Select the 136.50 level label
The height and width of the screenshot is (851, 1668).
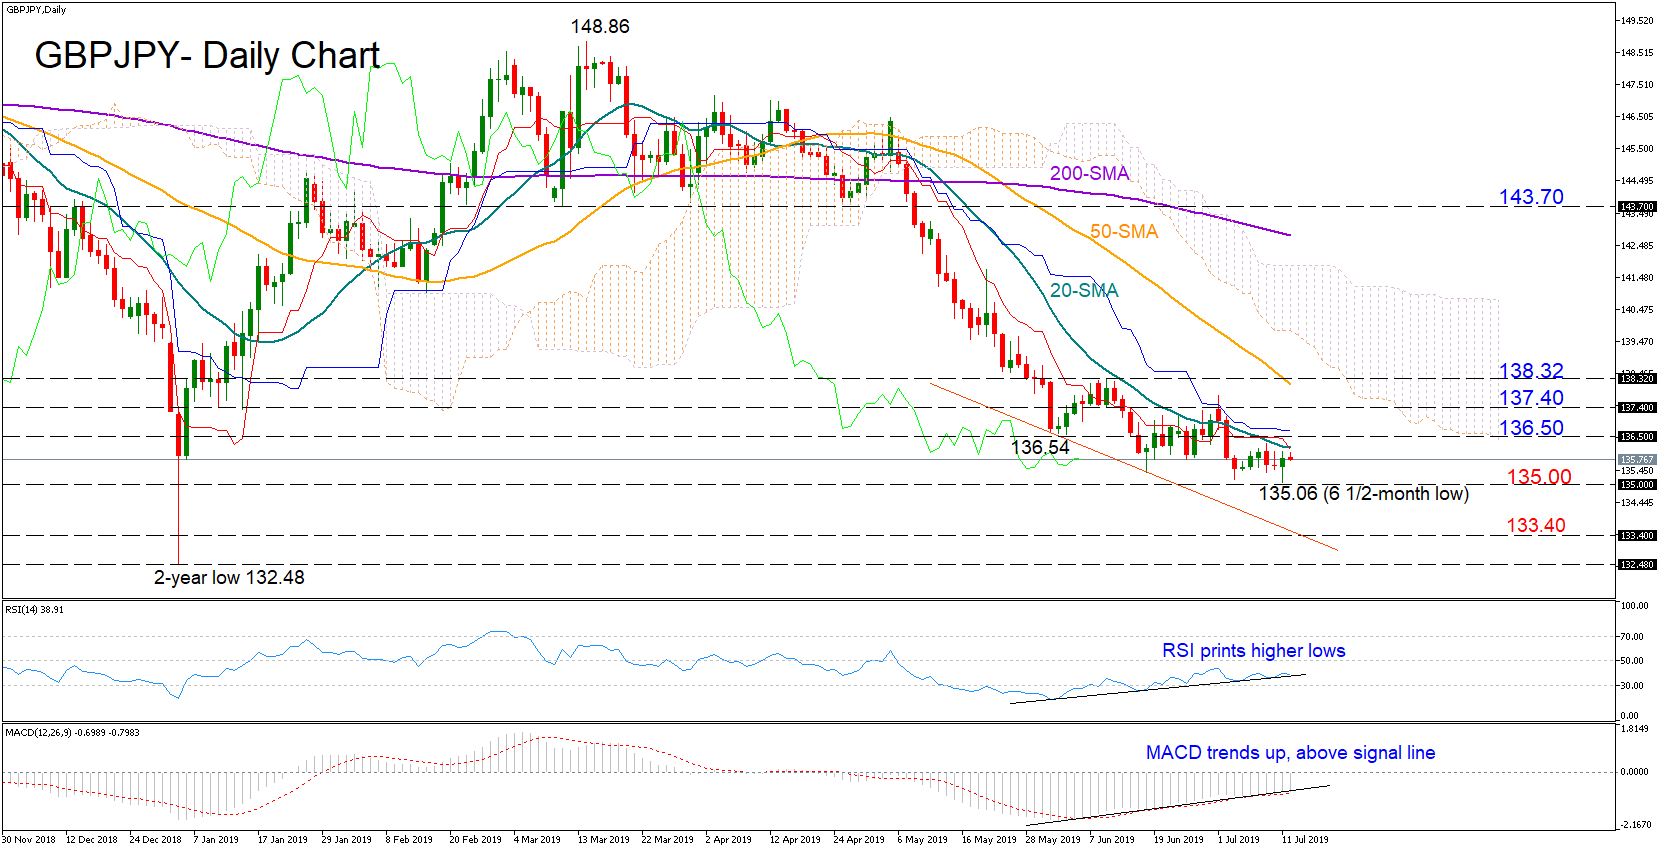point(1531,428)
